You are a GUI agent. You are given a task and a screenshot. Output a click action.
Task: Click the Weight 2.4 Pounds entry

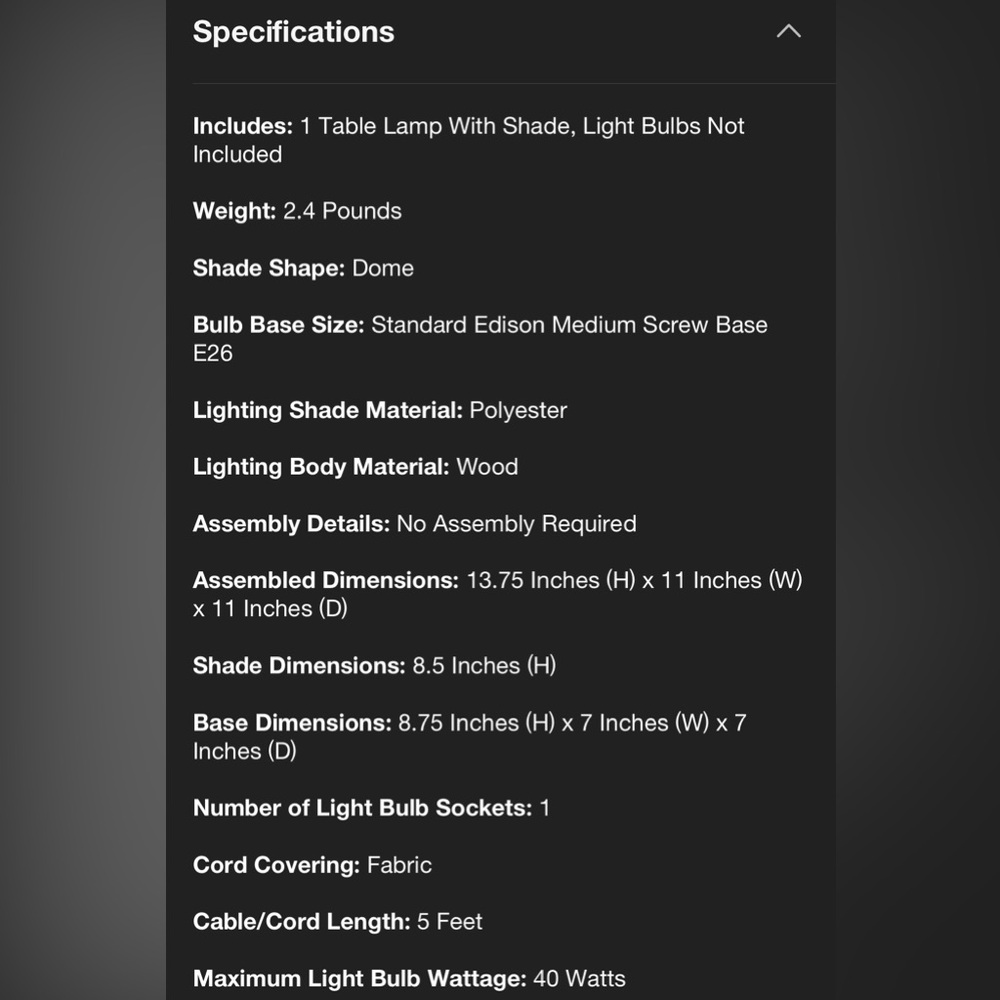pyautogui.click(x=297, y=210)
